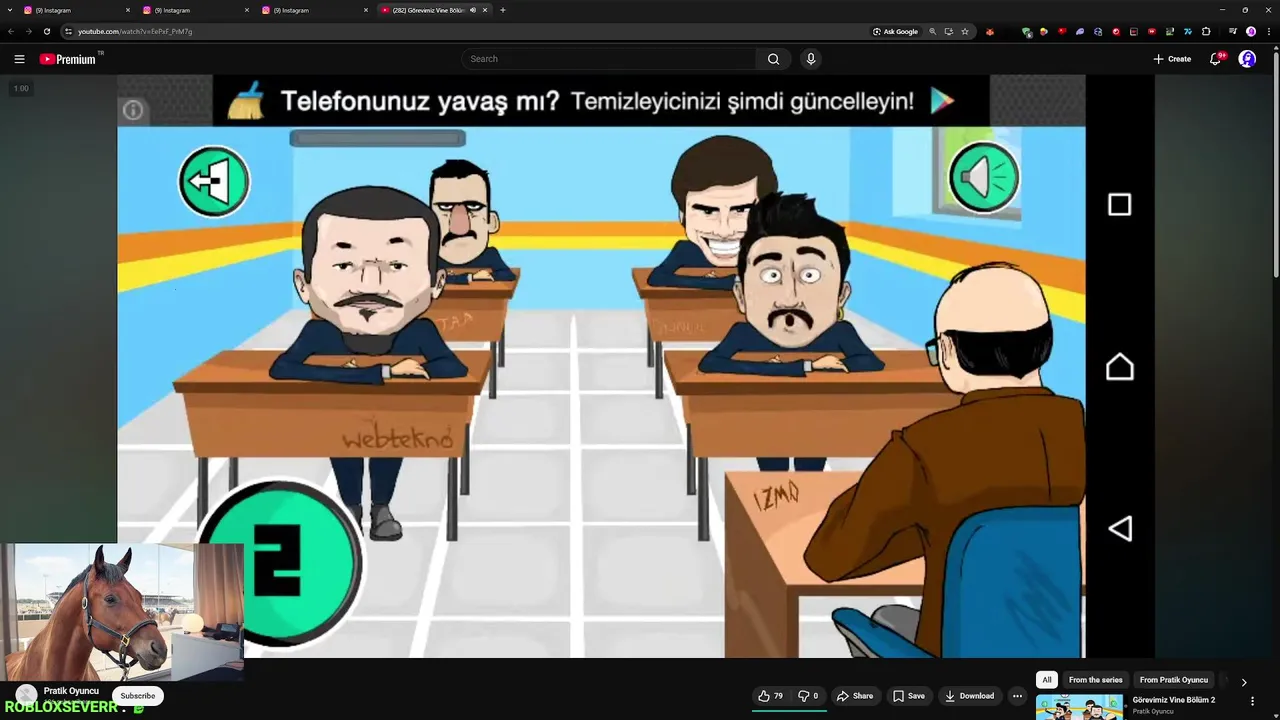Screen dimensions: 1280x720
Task: Toggle in-game green speaker sound button
Action: point(984,178)
